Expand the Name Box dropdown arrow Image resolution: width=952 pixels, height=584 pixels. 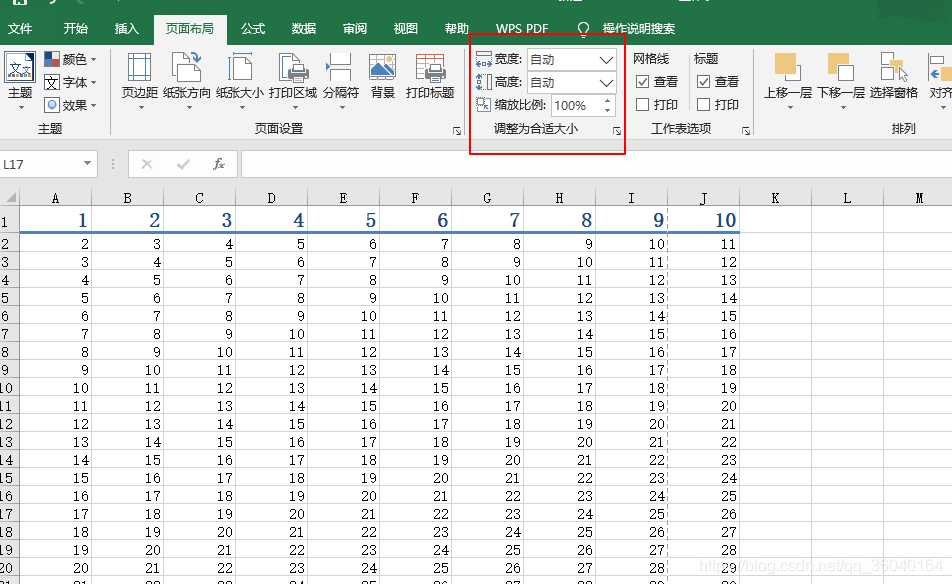87,163
